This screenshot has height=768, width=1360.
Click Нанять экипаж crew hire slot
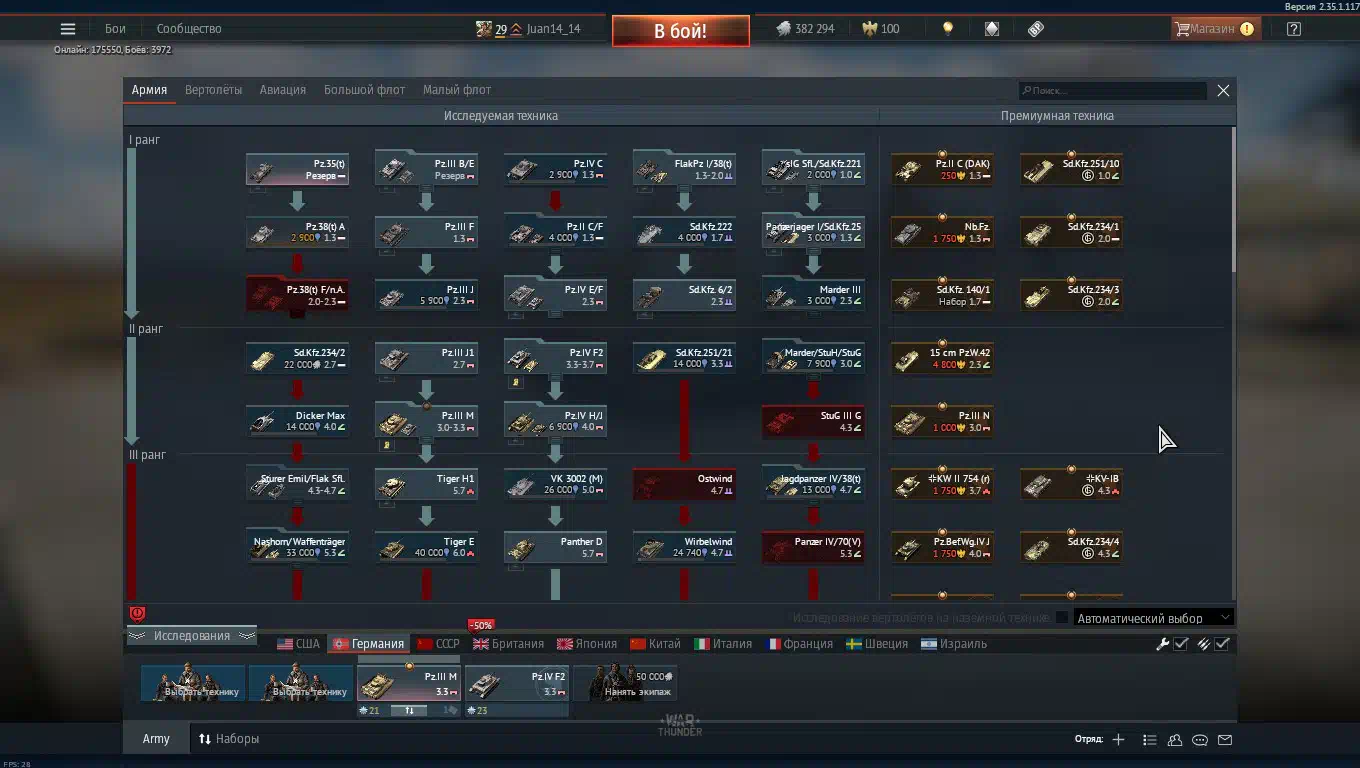tap(625, 684)
